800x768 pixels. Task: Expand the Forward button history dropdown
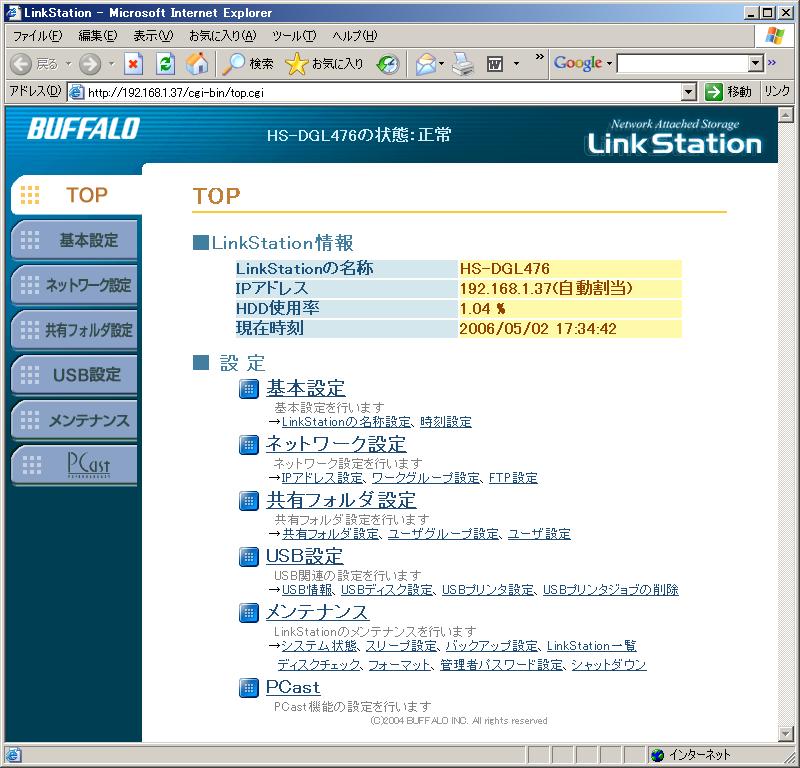[112, 64]
